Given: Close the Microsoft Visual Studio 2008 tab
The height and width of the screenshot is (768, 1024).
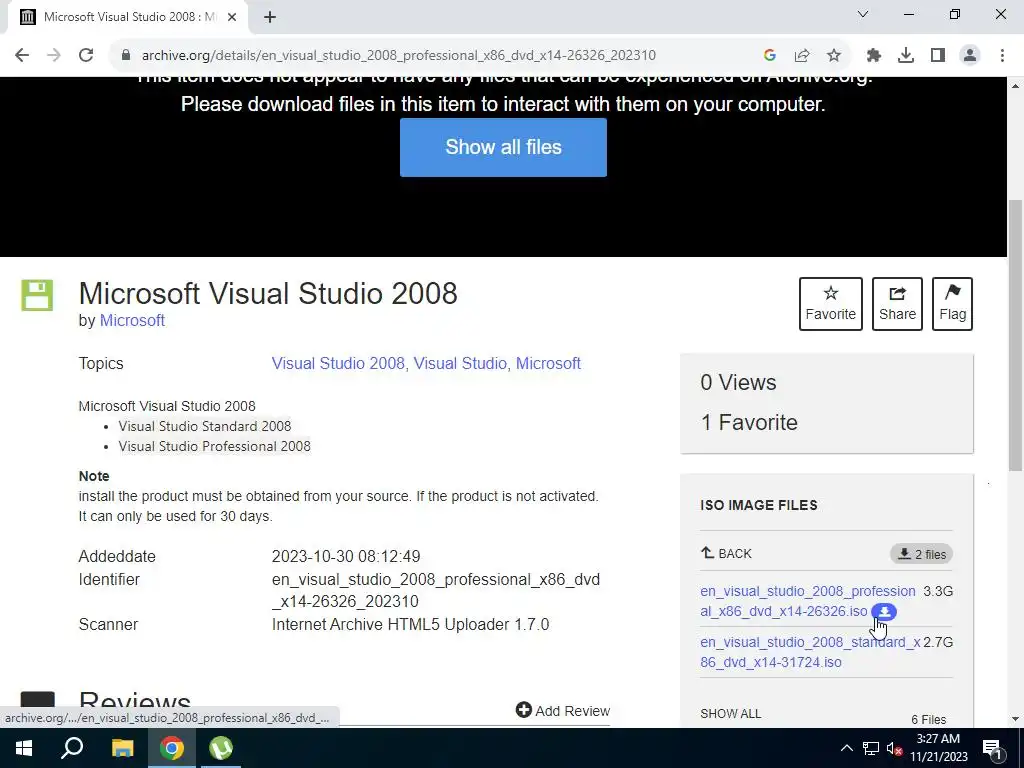Looking at the screenshot, I should (x=232, y=17).
